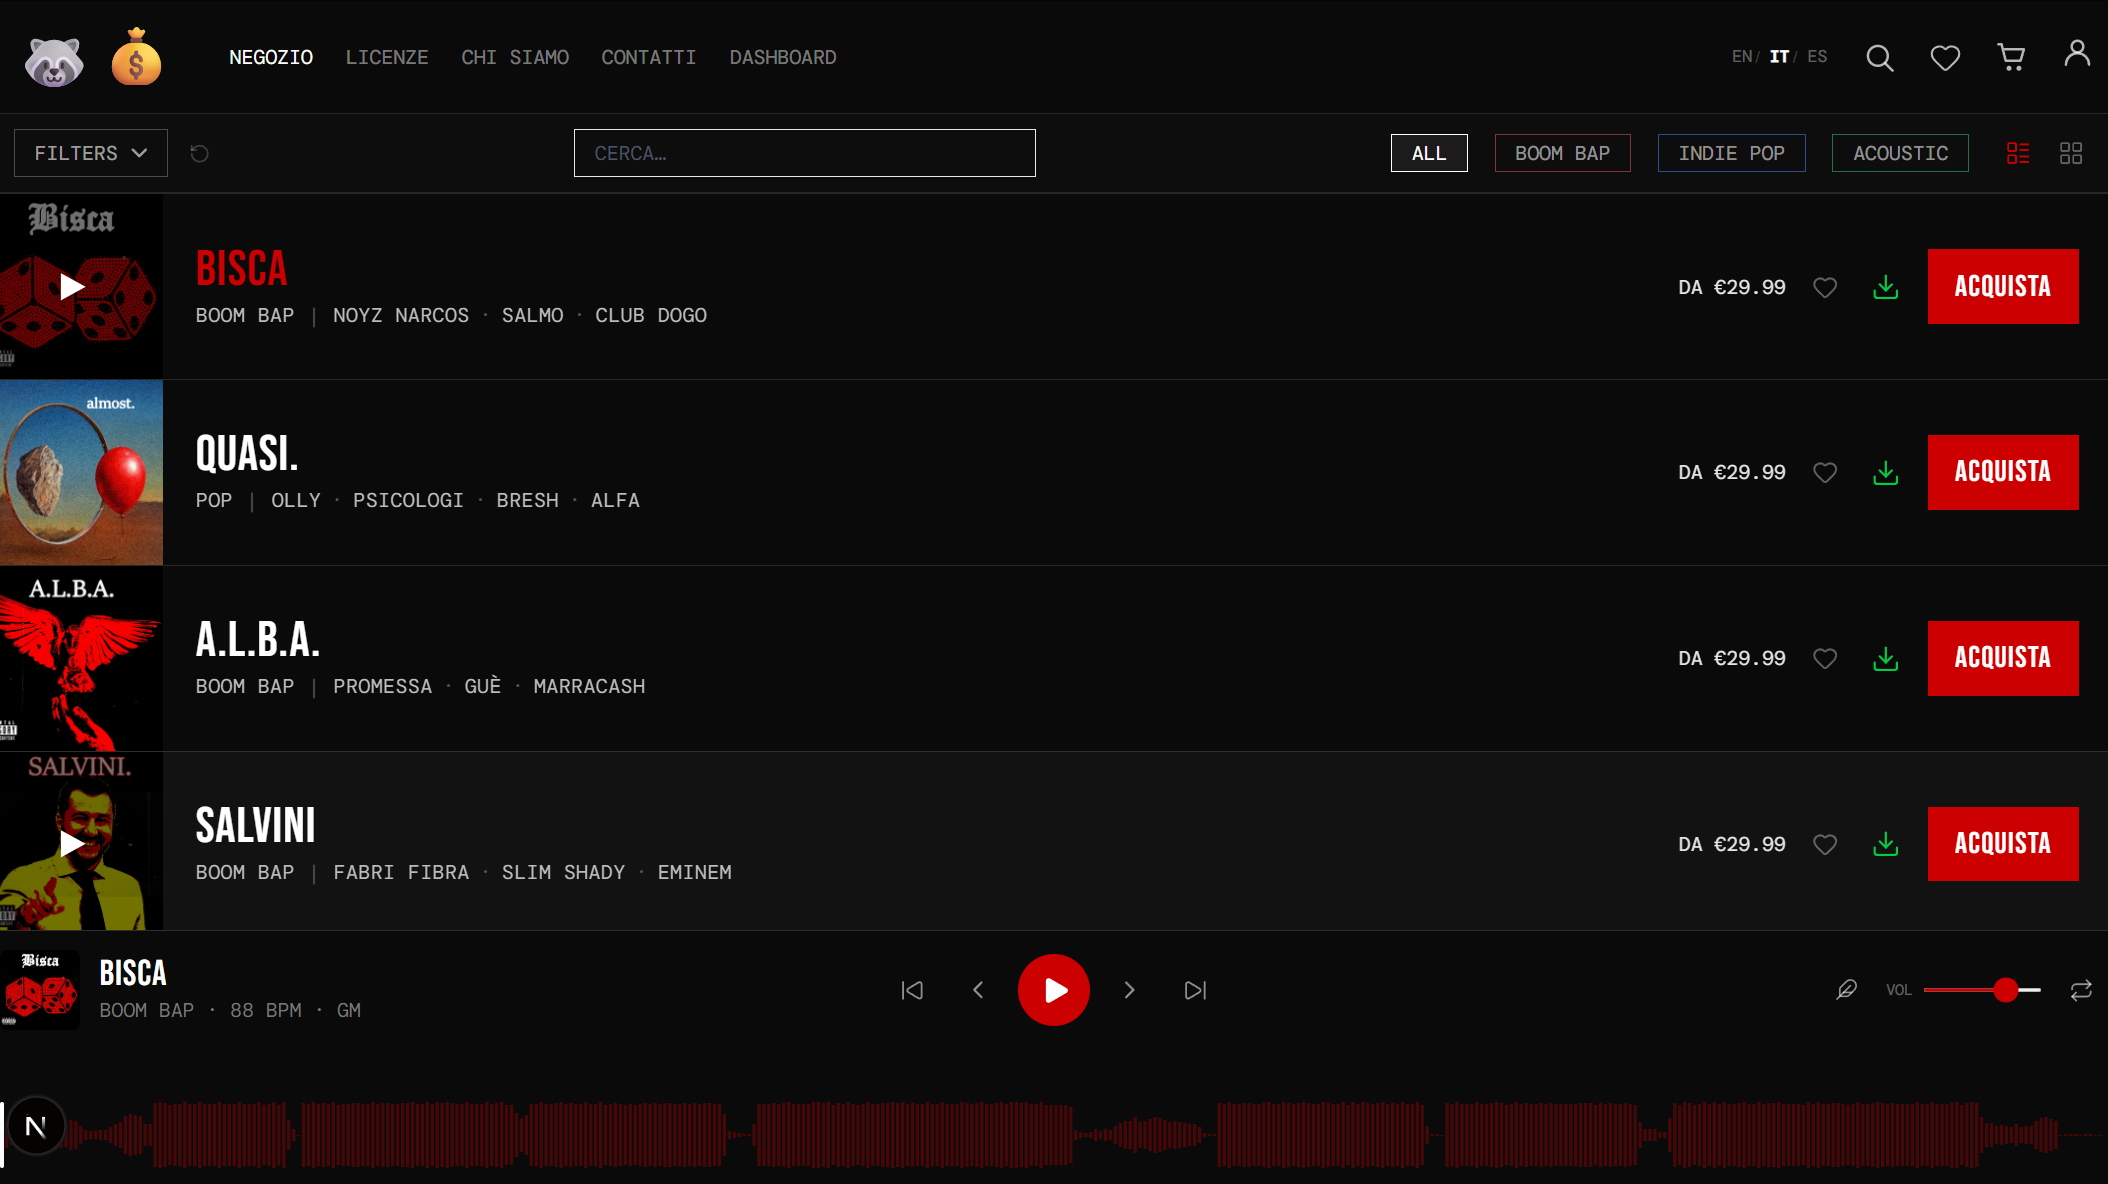This screenshot has height=1184, width=2108.
Task: Click the round N badge icon
Action: pos(36,1127)
